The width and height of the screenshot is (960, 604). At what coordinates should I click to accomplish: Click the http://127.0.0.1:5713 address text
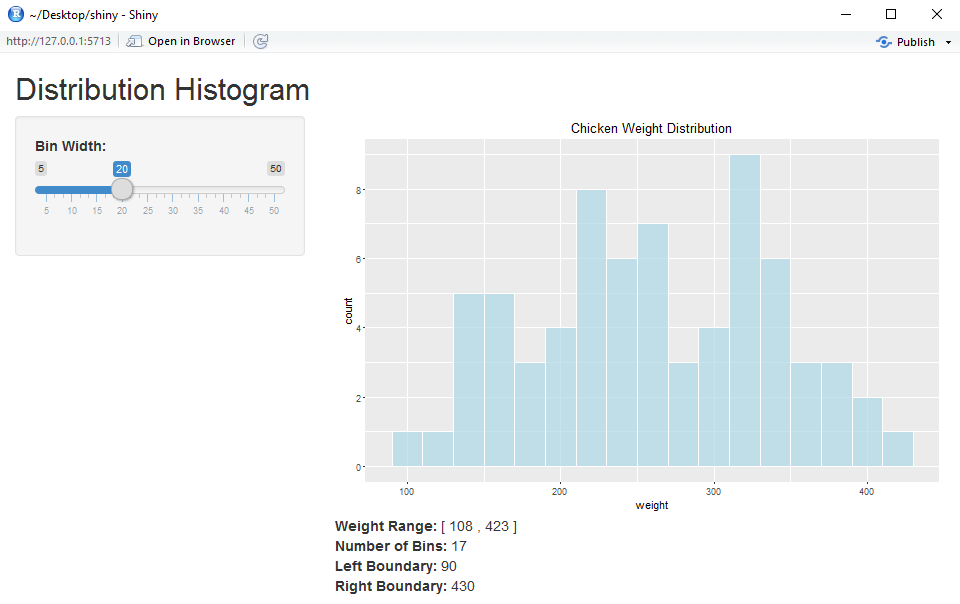pyautogui.click(x=58, y=41)
